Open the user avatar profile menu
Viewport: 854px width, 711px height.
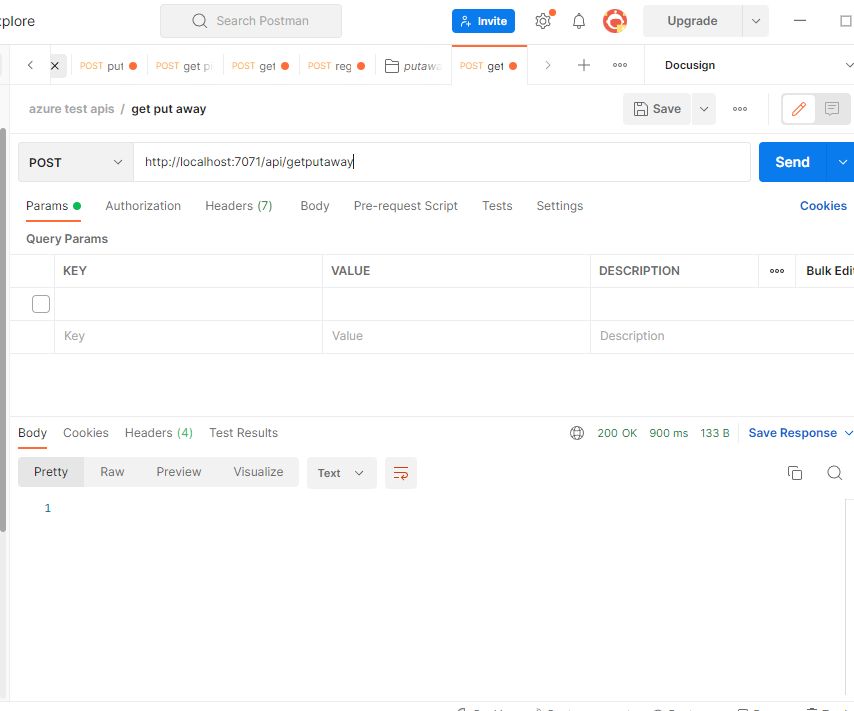[x=615, y=21]
